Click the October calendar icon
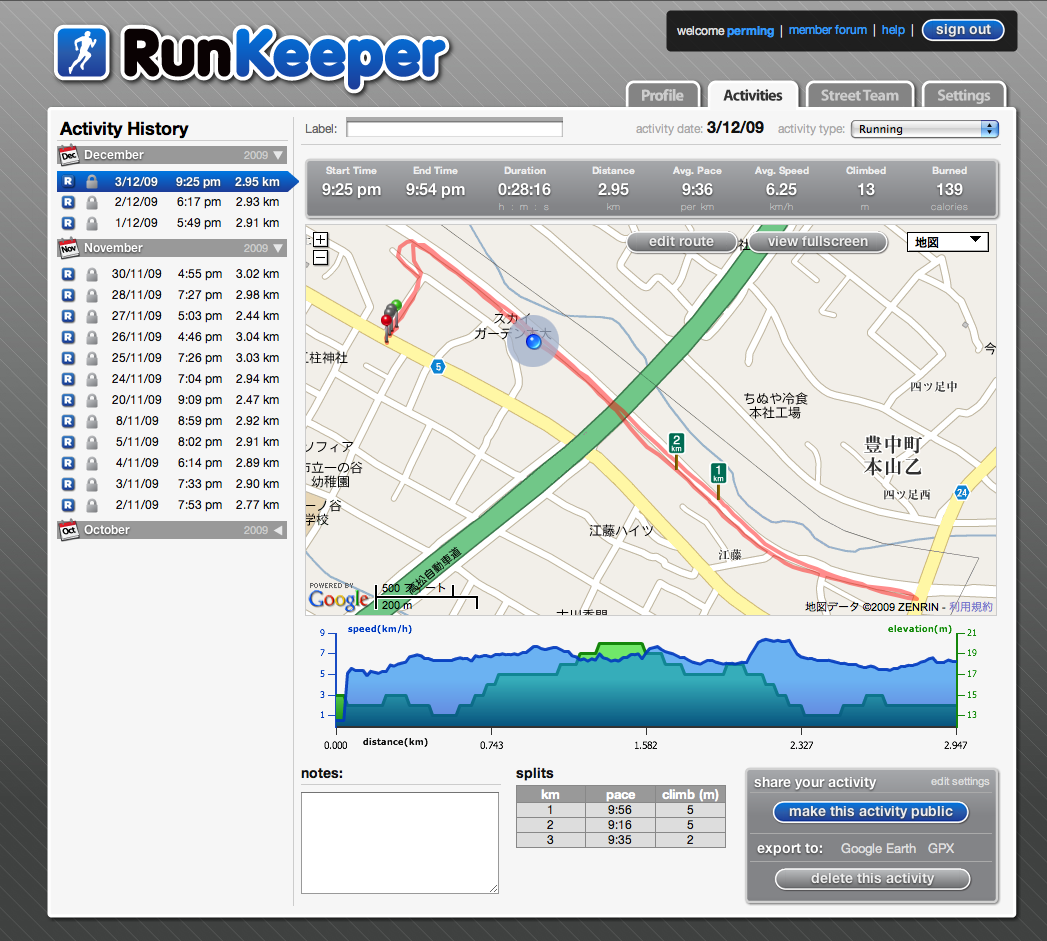The height and width of the screenshot is (941, 1047). (x=69, y=530)
